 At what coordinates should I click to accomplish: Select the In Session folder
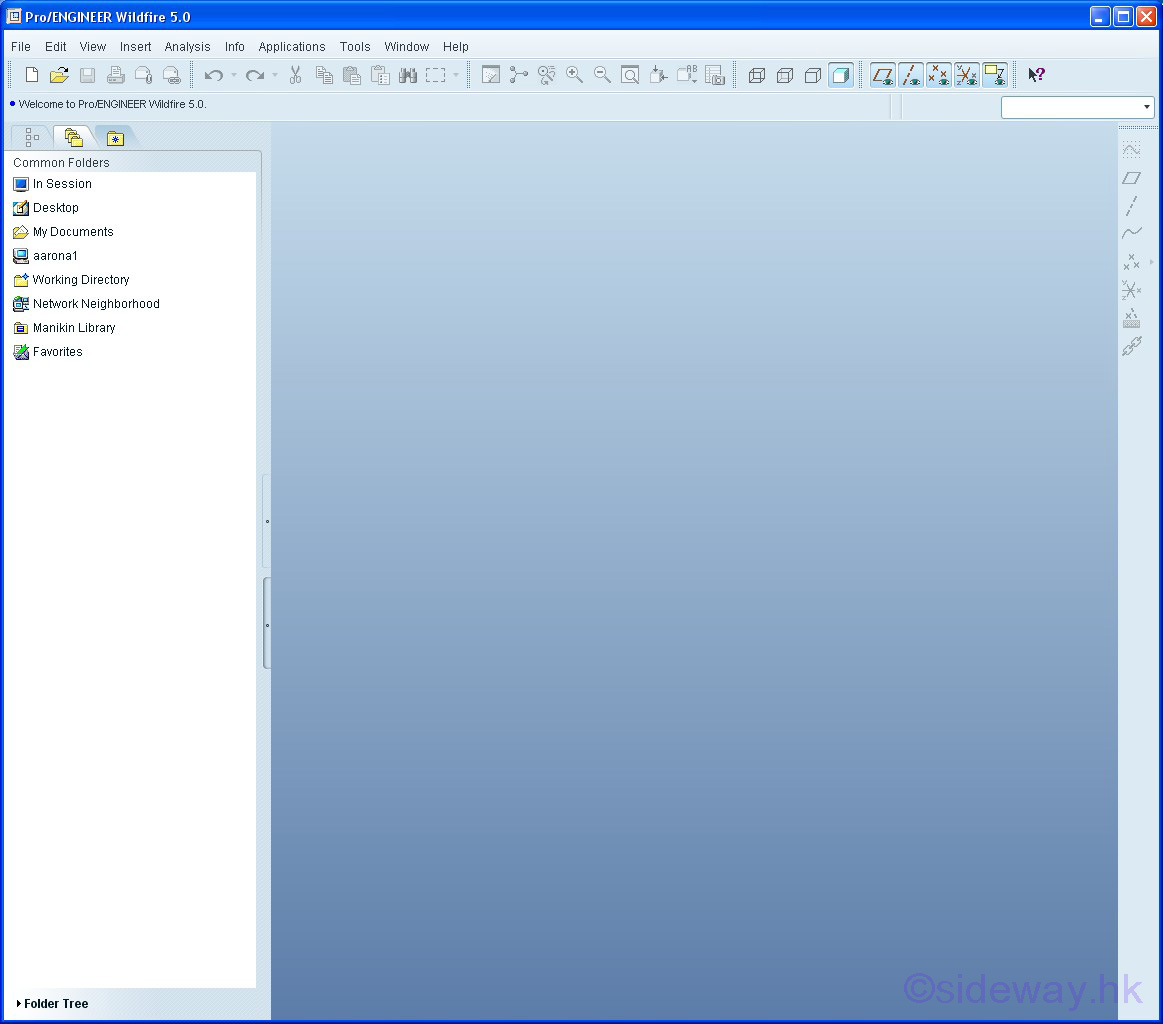[x=53, y=184]
